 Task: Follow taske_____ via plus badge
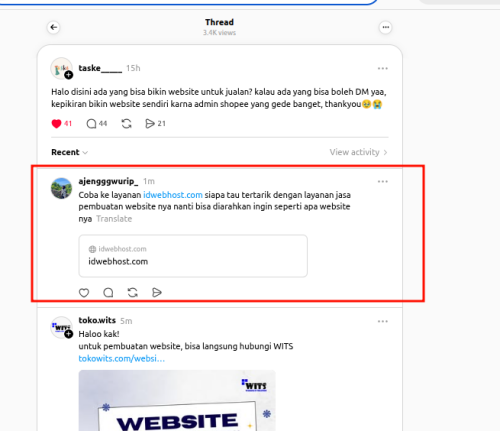tap(69, 75)
